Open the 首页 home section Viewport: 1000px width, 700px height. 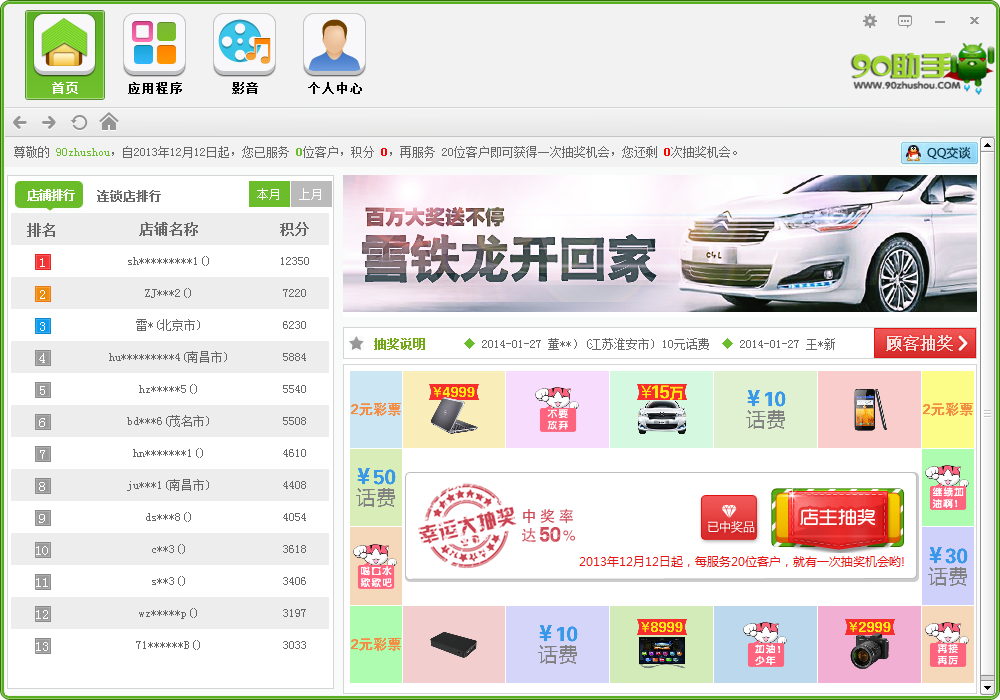pos(65,55)
